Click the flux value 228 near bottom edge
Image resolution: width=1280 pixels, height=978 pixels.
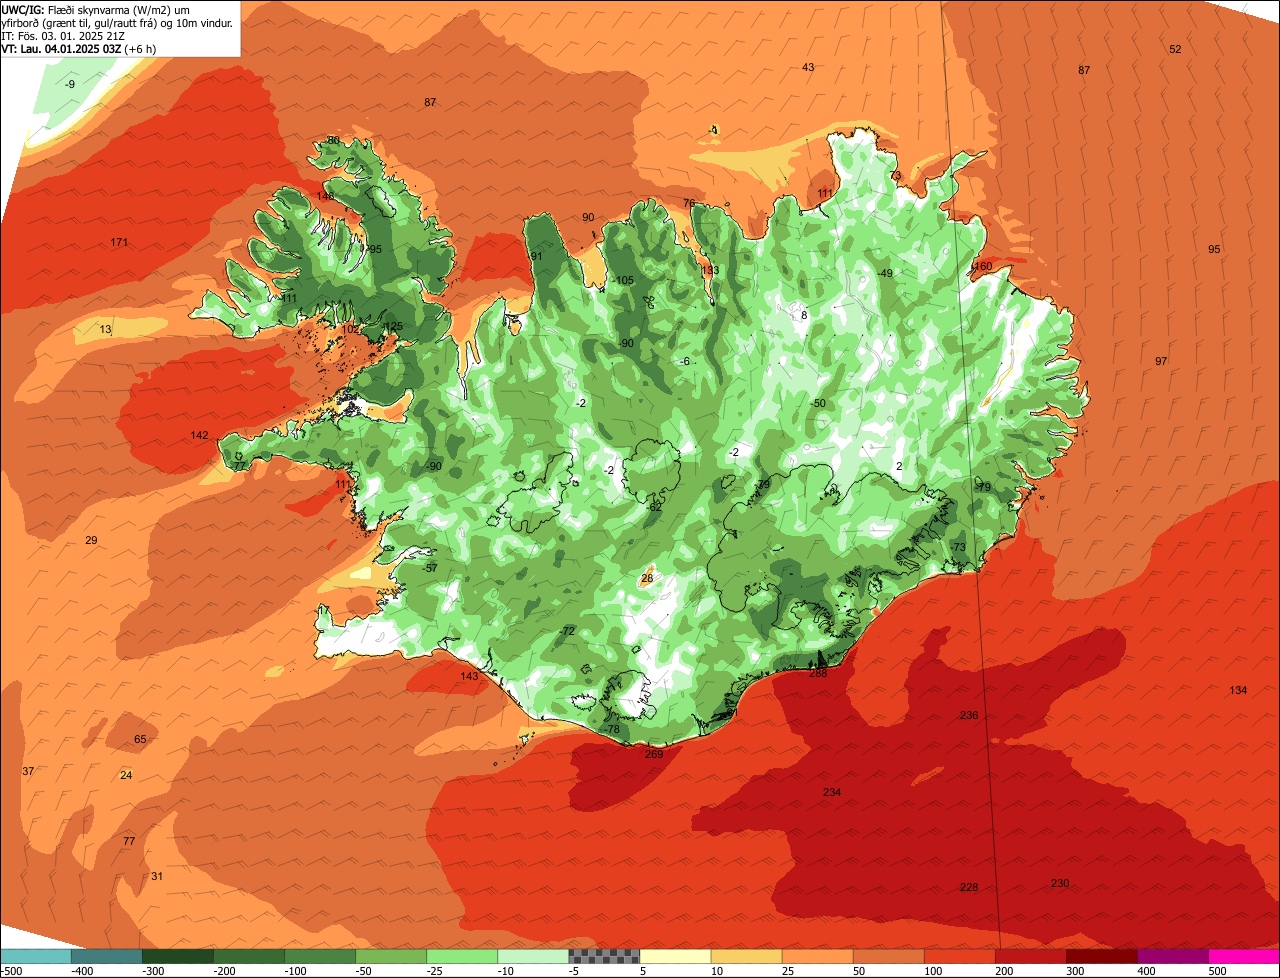tap(969, 888)
